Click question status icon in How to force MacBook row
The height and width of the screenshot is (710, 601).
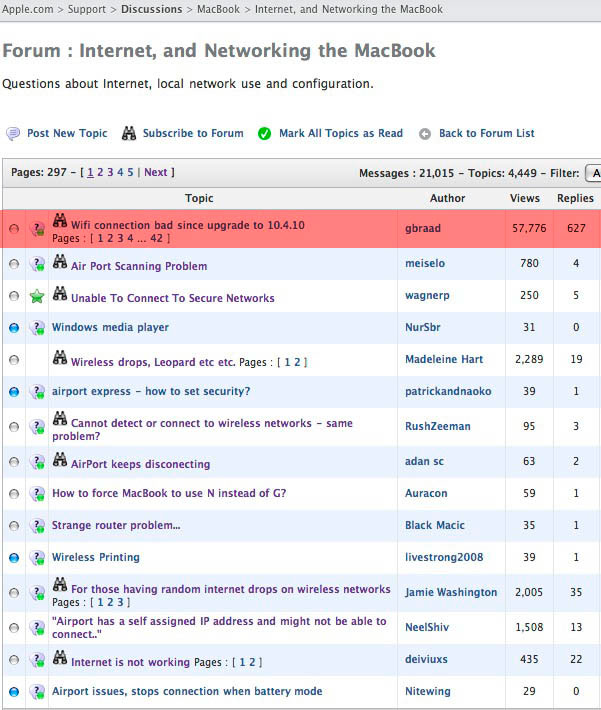coord(37,494)
